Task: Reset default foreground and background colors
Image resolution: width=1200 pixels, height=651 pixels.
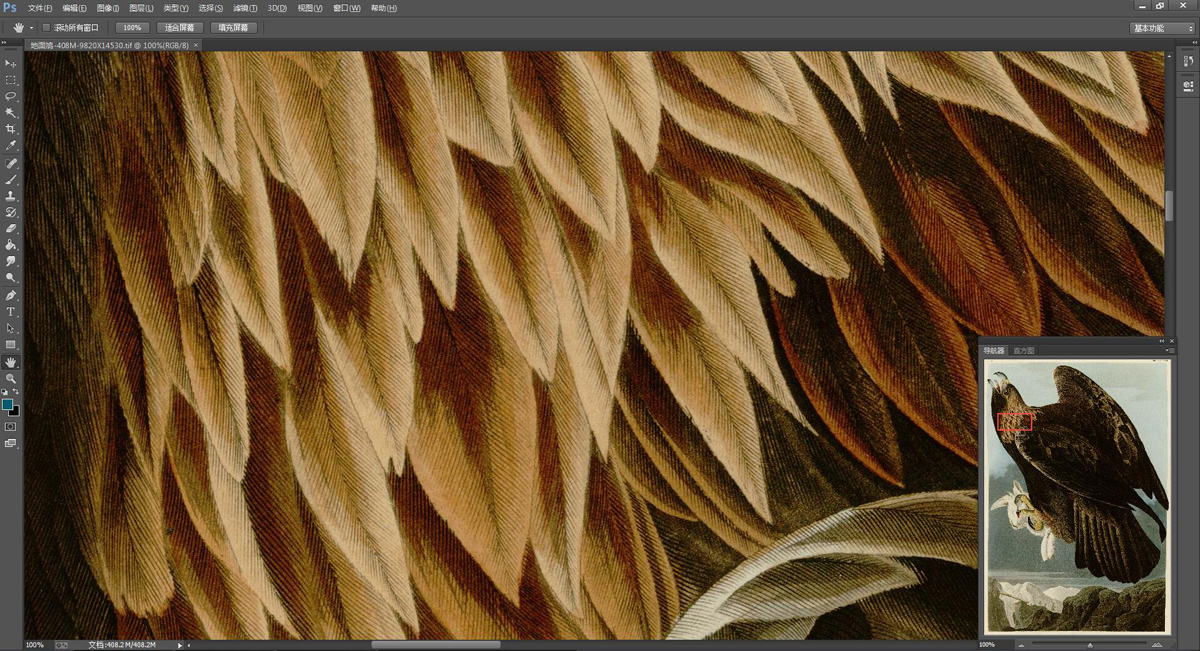Action: pyautogui.click(x=6, y=393)
